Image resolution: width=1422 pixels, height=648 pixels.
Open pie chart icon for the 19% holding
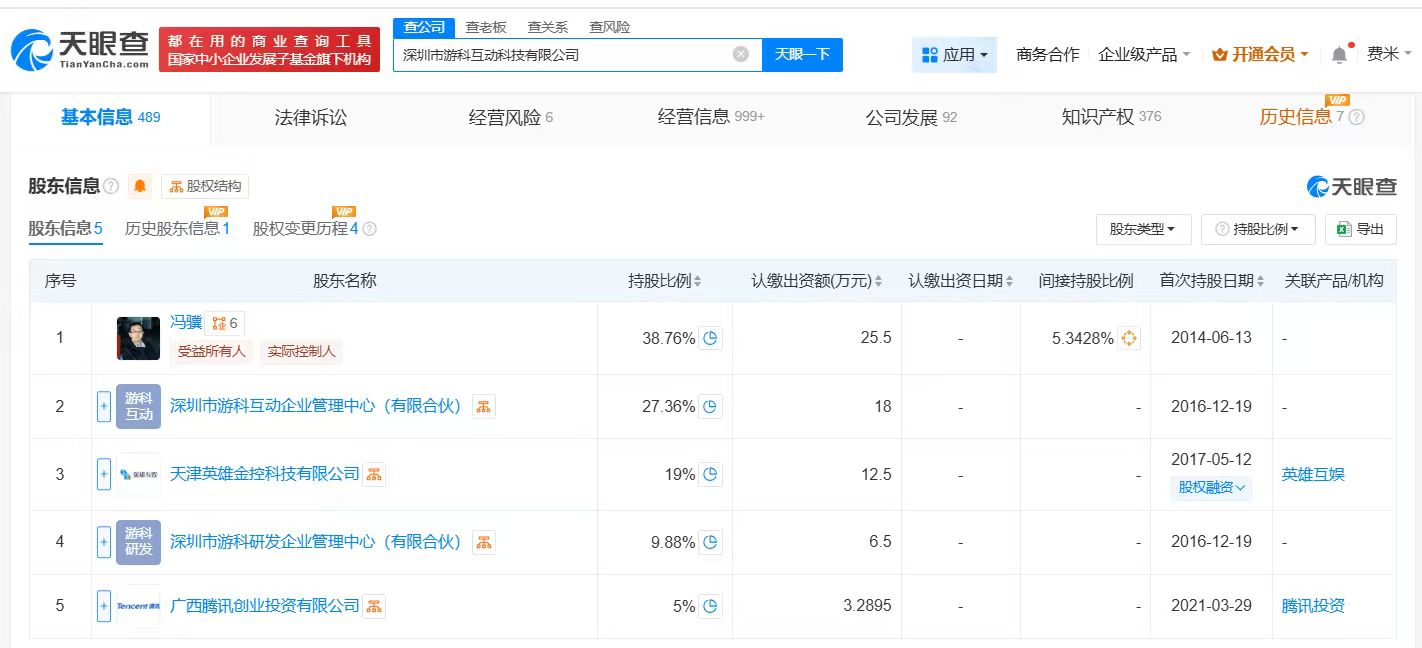[710, 474]
